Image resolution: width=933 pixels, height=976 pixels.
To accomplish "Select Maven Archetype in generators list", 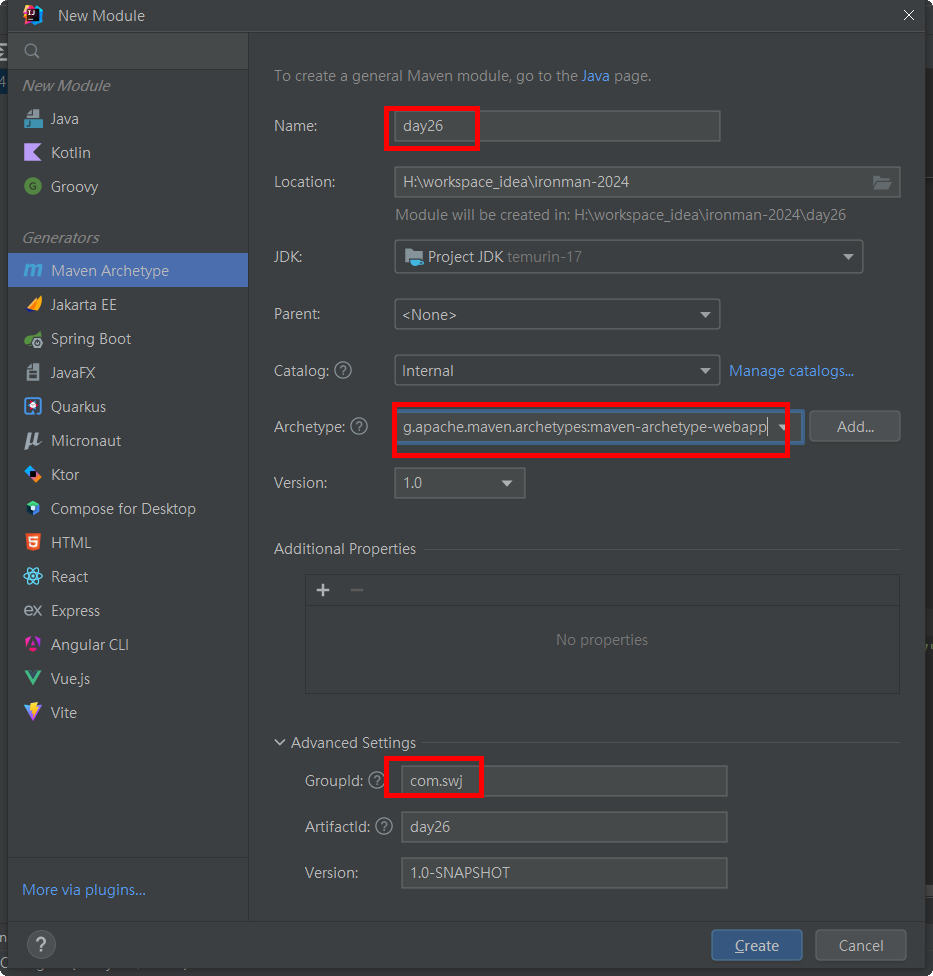I will 128,270.
